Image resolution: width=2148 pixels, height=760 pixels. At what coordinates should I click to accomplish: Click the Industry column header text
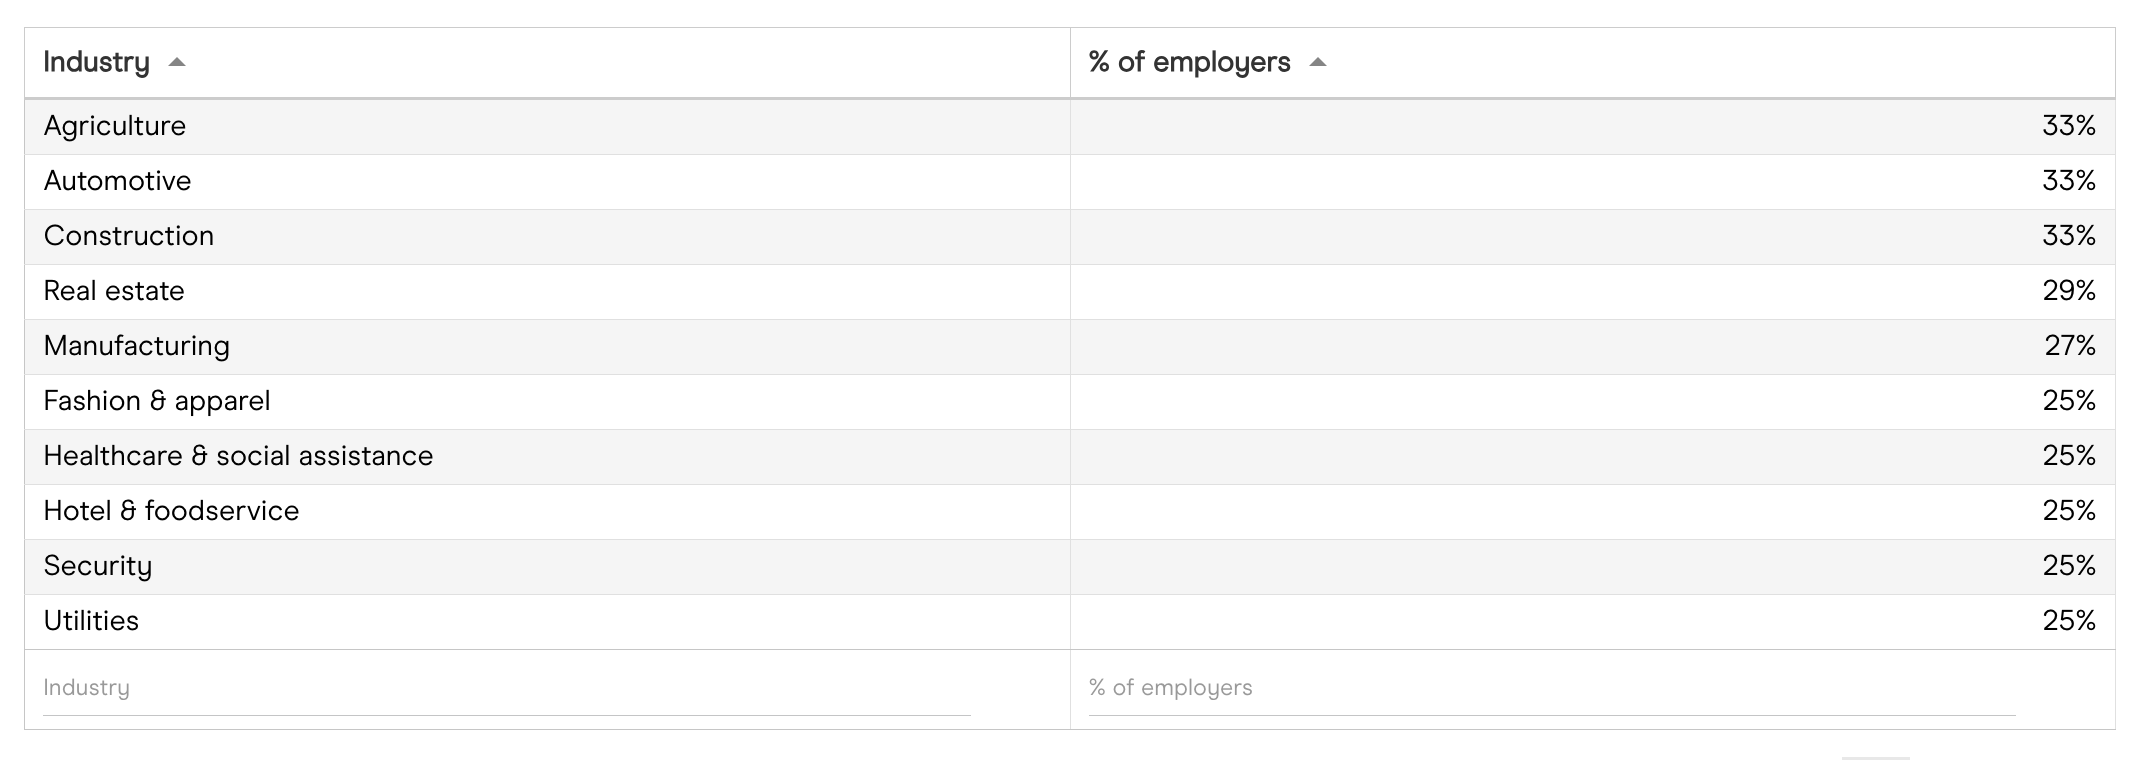click(96, 62)
